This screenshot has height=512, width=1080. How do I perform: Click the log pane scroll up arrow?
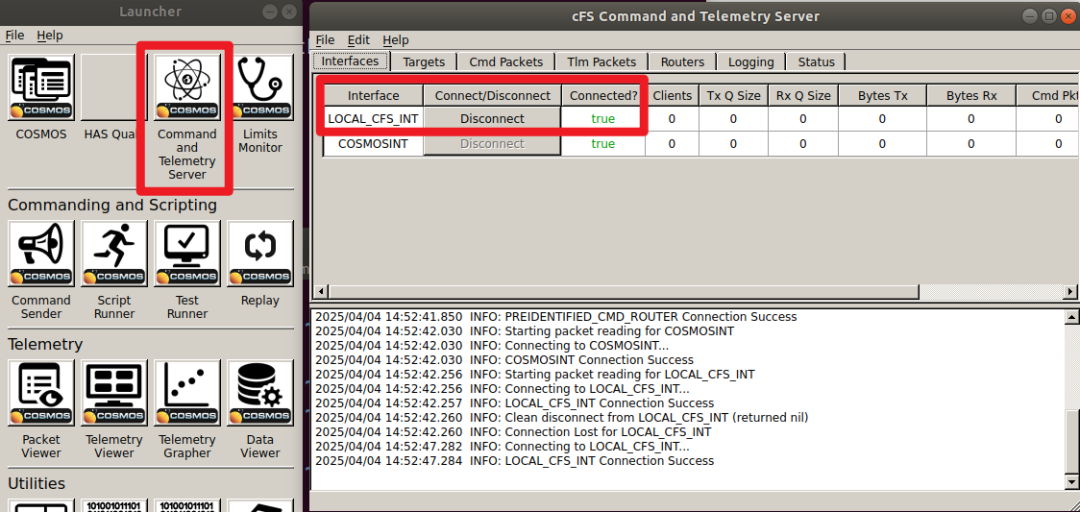tap(1072, 318)
